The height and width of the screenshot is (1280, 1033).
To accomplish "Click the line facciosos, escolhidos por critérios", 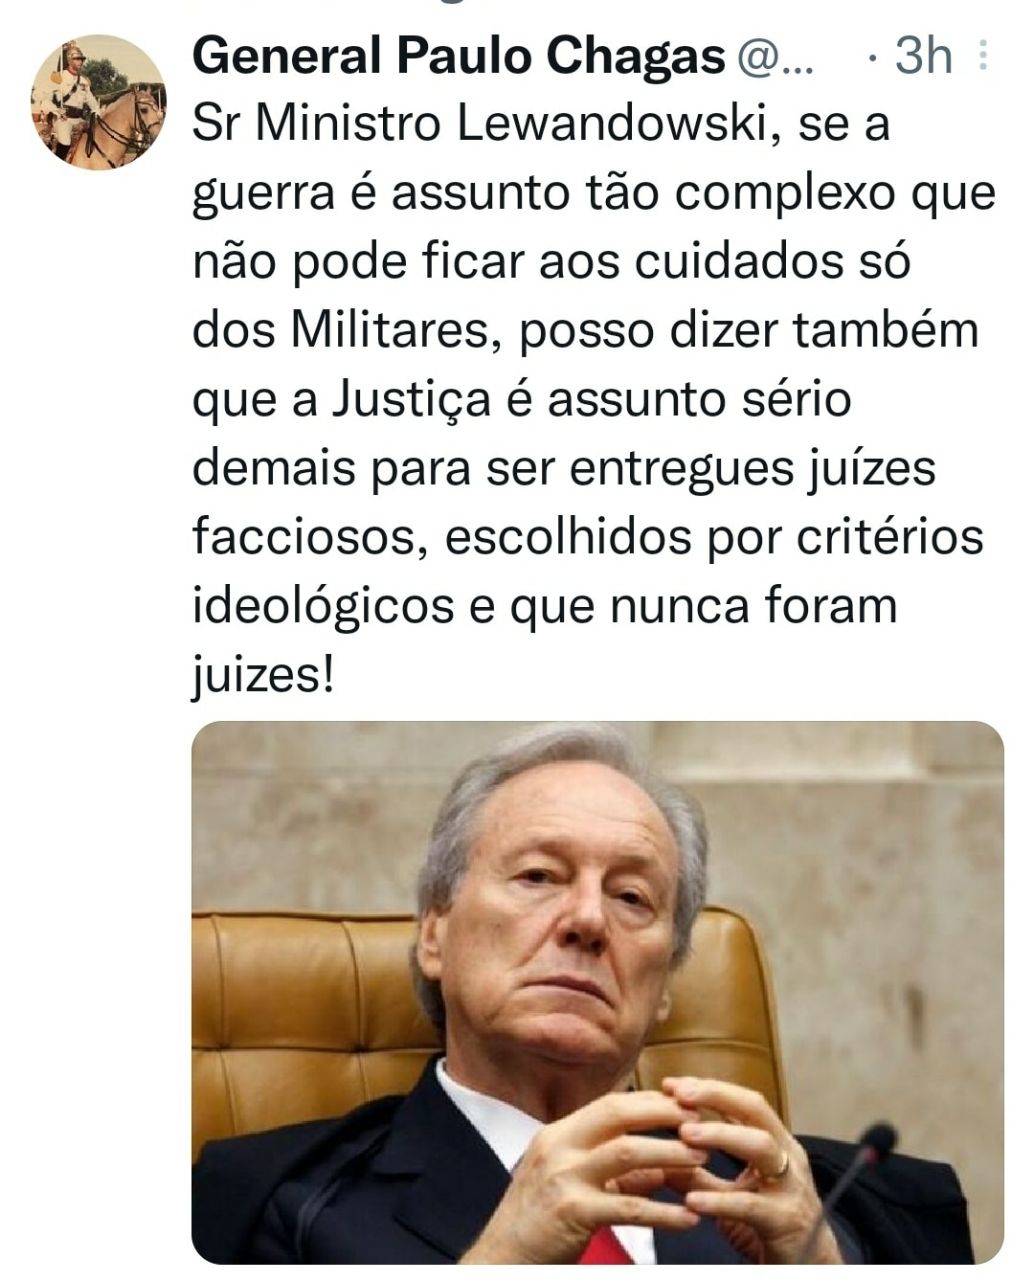I will click(588, 538).
